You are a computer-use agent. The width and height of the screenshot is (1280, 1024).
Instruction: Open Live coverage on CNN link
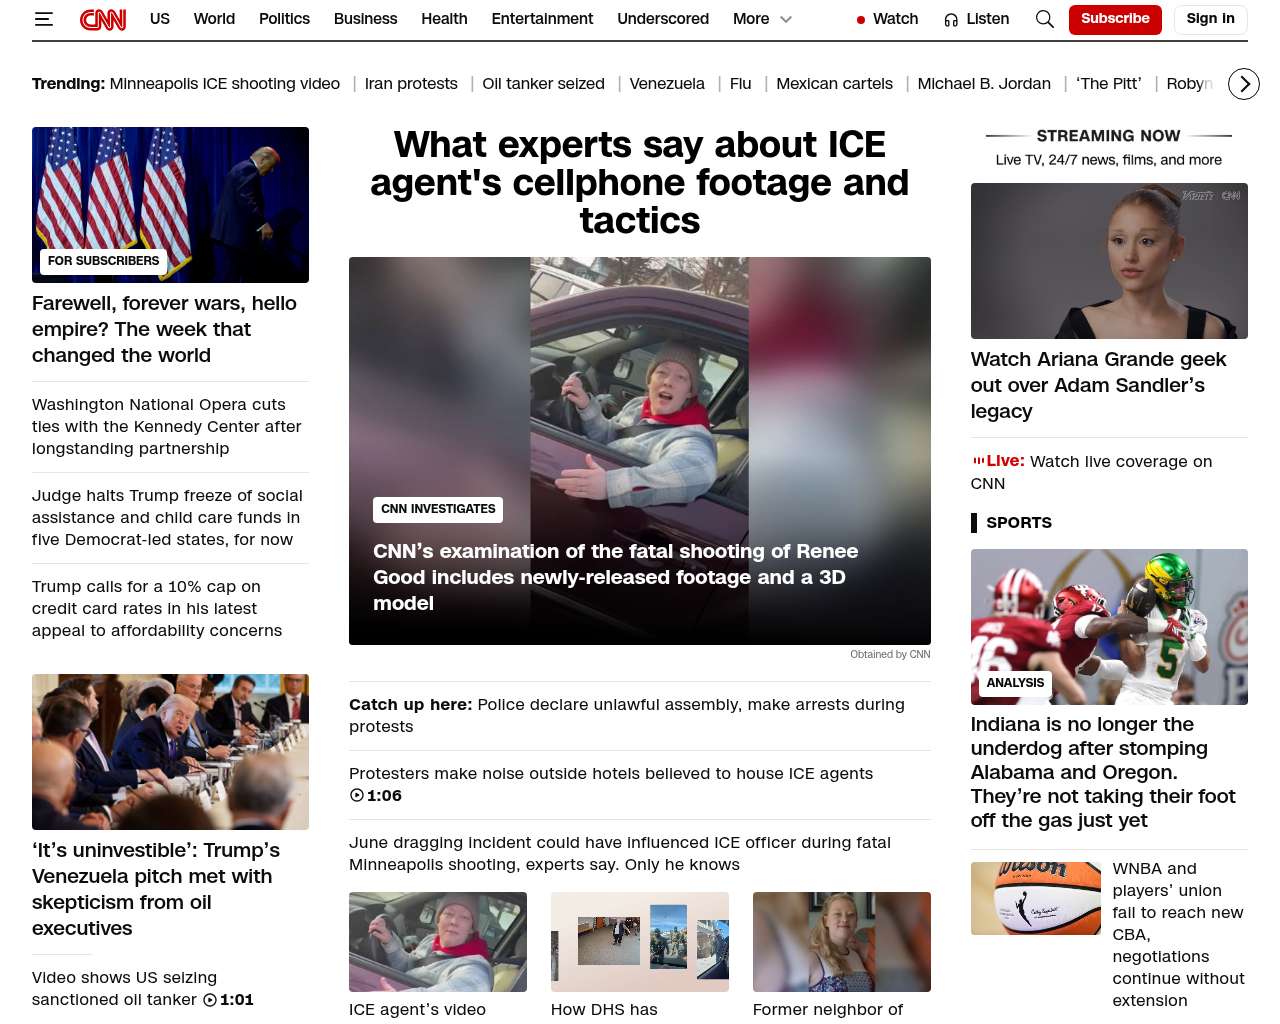[1091, 472]
